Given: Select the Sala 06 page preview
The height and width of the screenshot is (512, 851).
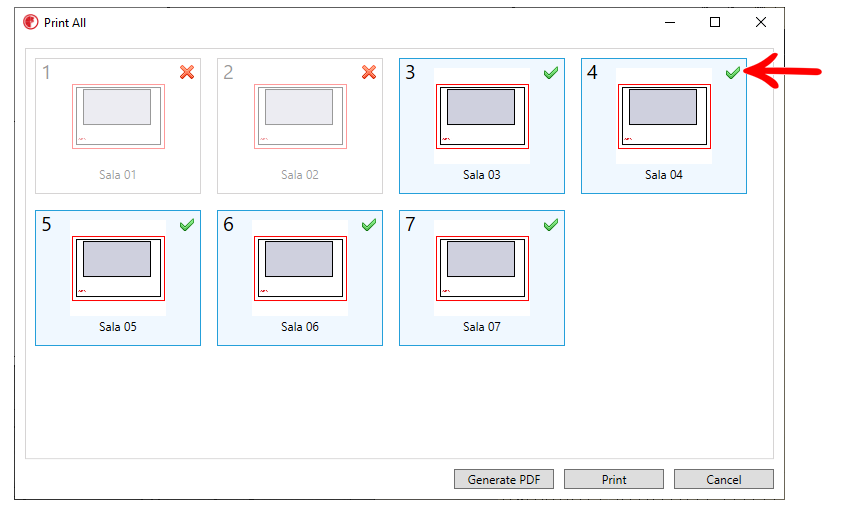Looking at the screenshot, I should click(x=300, y=268).
